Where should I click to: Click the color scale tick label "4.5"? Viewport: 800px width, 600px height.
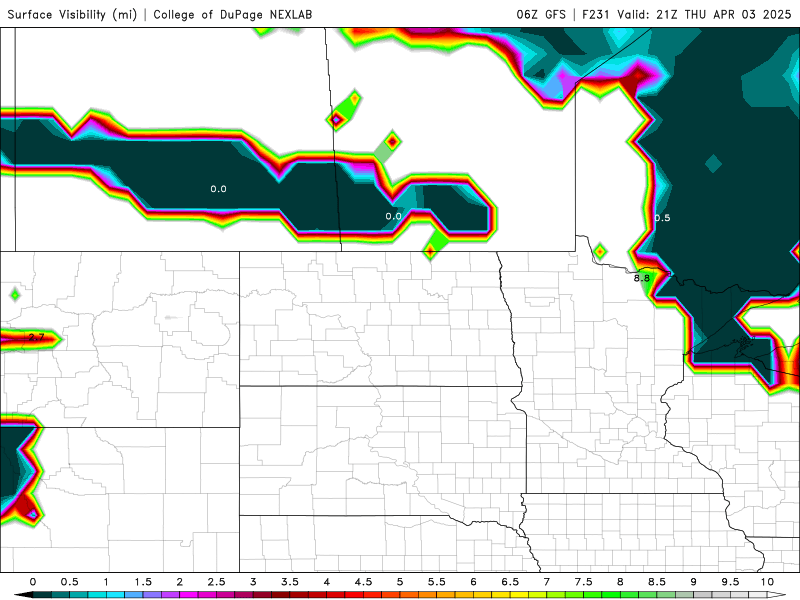coord(363,582)
